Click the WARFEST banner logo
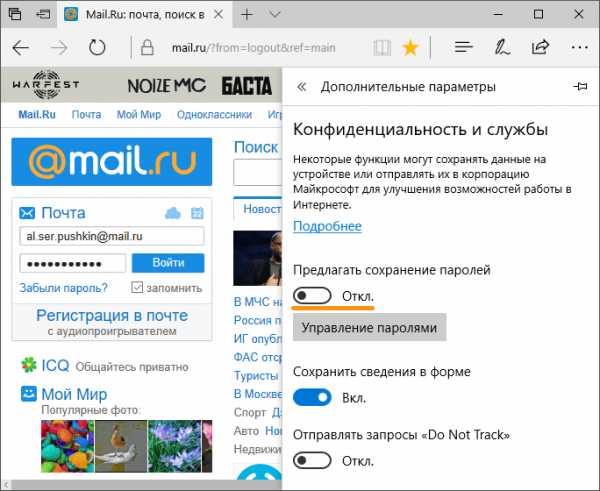Viewport: 600px width, 491px height. click(x=46, y=85)
